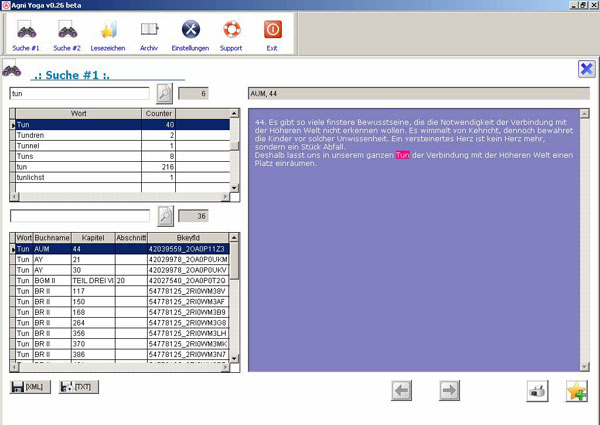
Task: Open the Archiv book icon
Action: (149, 36)
